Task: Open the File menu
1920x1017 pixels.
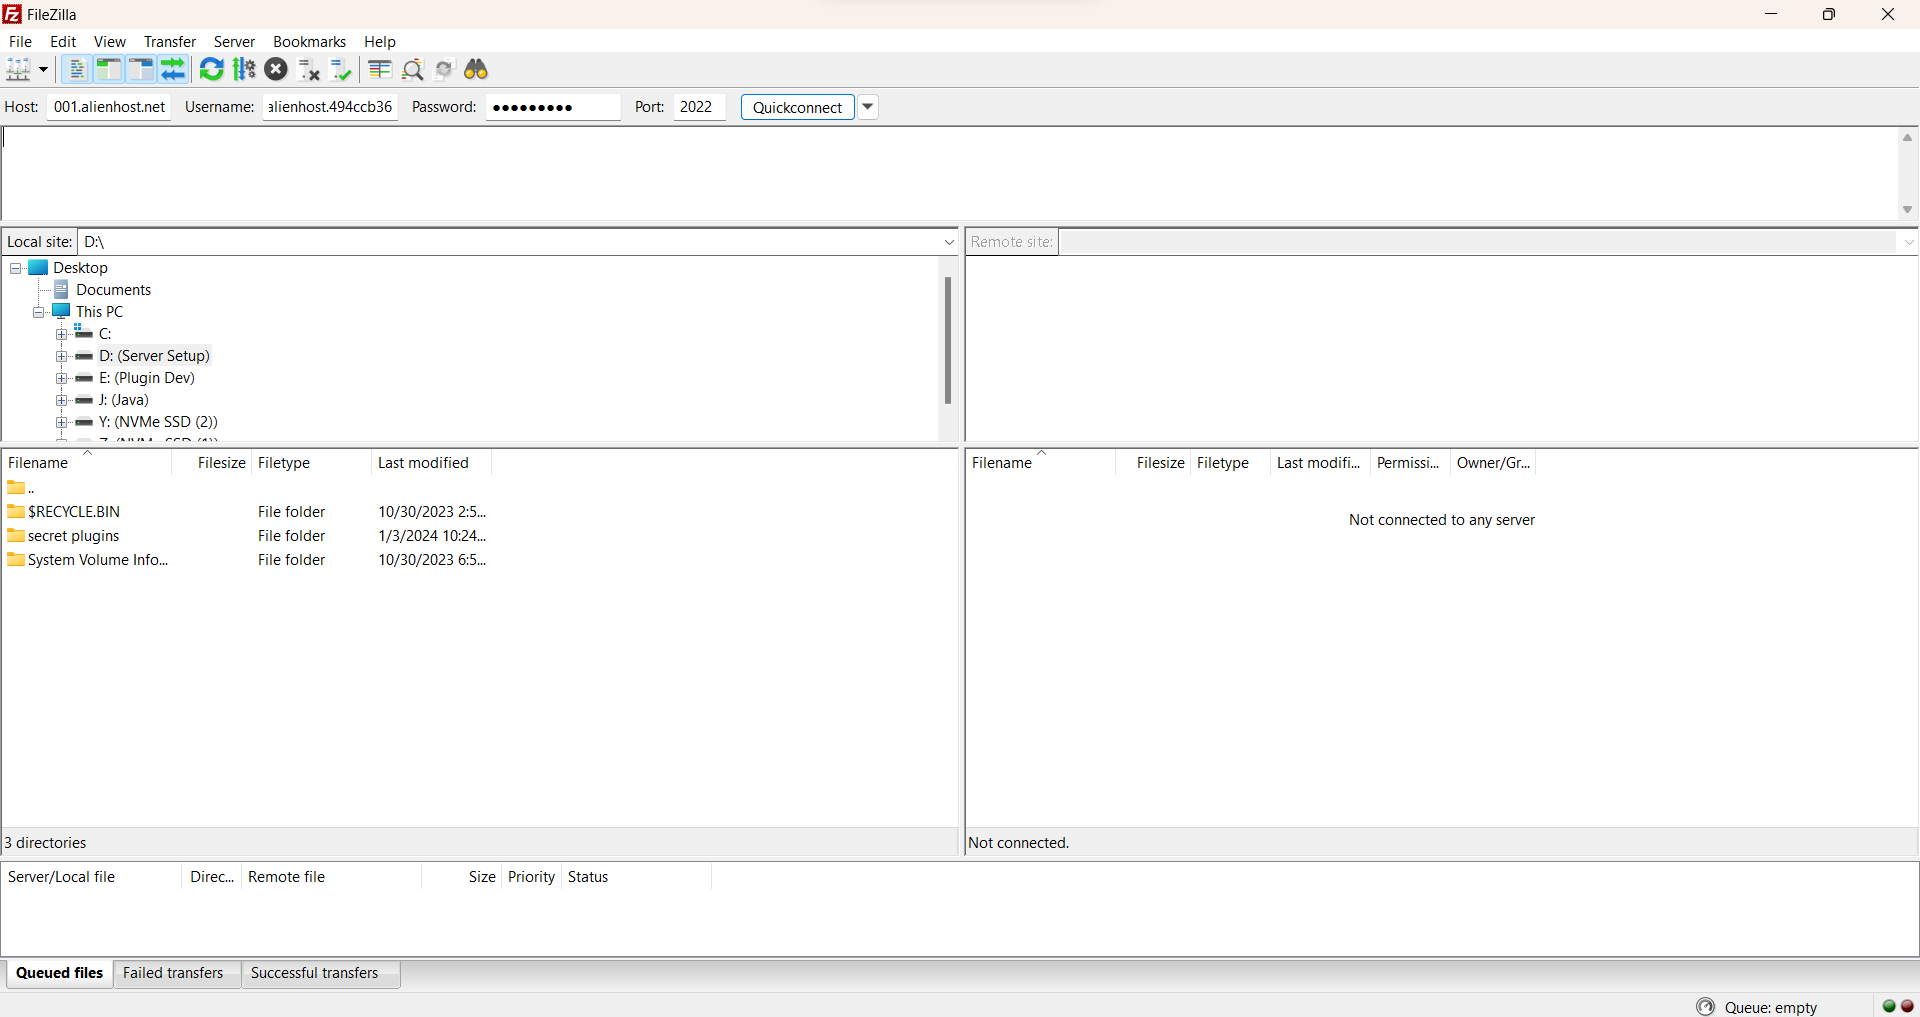Action: pos(20,42)
